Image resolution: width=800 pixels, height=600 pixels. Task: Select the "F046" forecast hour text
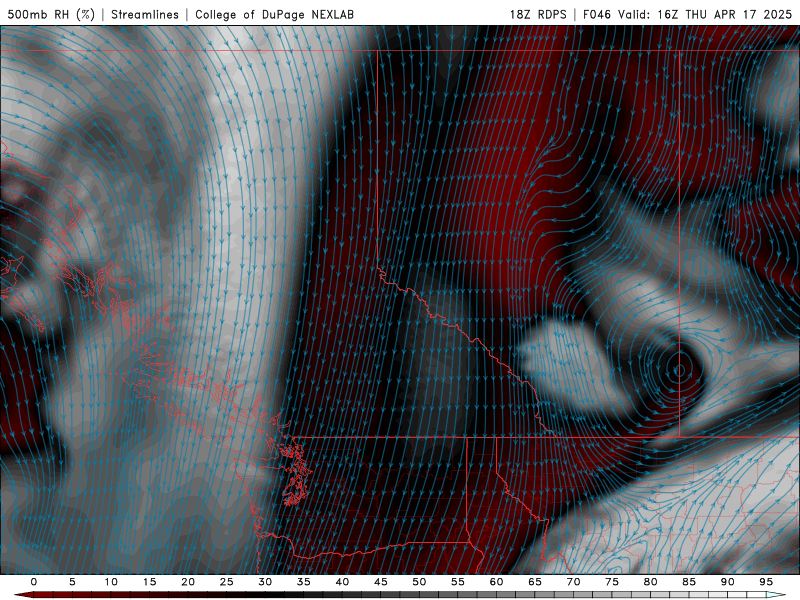[x=597, y=14]
